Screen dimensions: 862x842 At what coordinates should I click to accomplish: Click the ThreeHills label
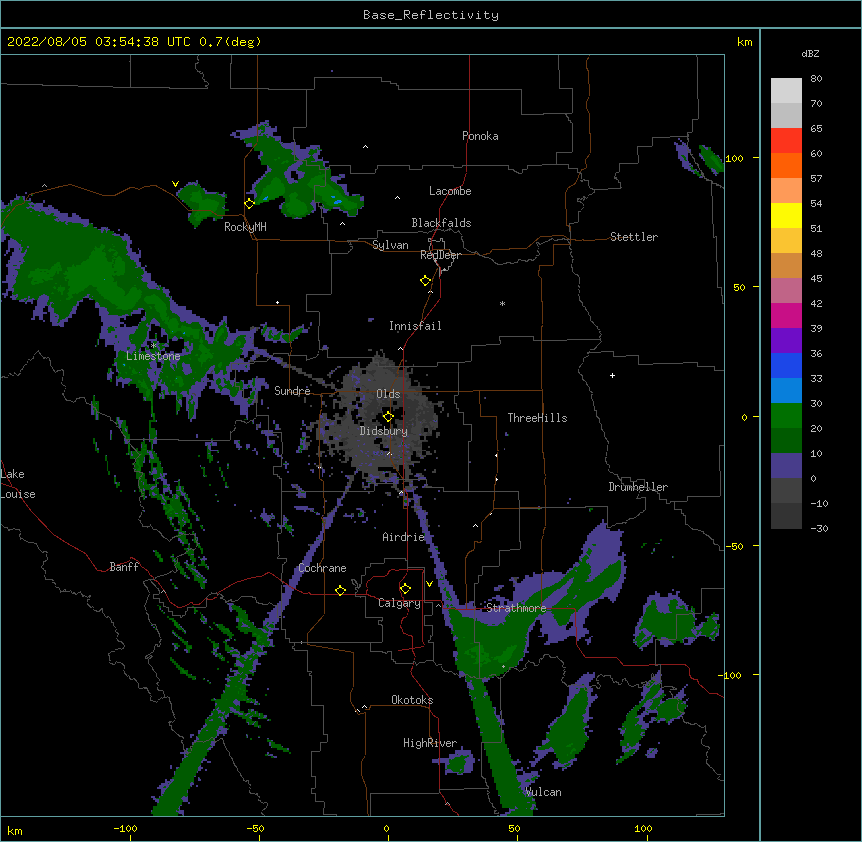pyautogui.click(x=537, y=418)
